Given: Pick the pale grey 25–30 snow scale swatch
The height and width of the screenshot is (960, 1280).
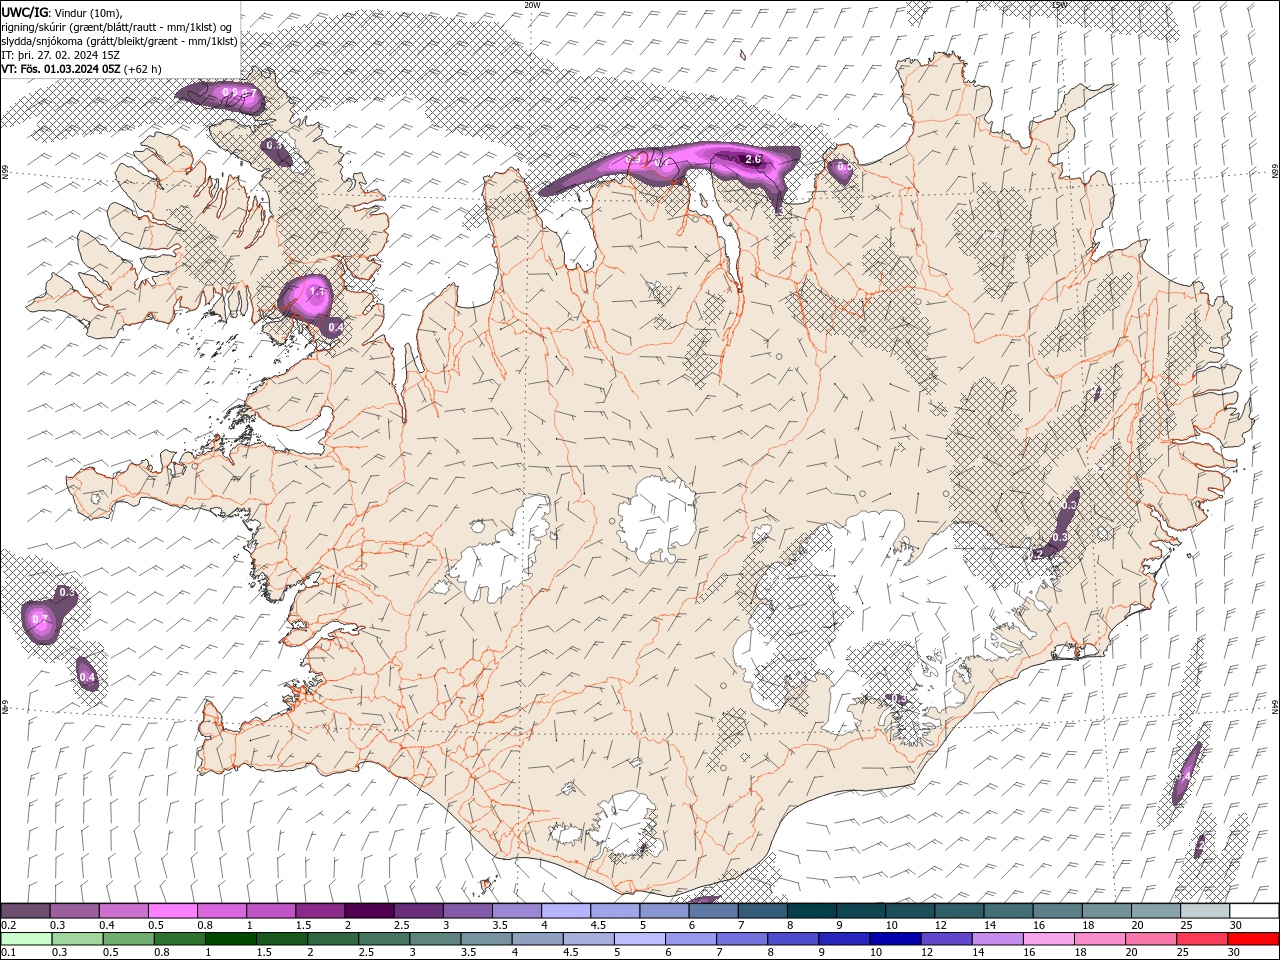Looking at the screenshot, I should 1205,911.
